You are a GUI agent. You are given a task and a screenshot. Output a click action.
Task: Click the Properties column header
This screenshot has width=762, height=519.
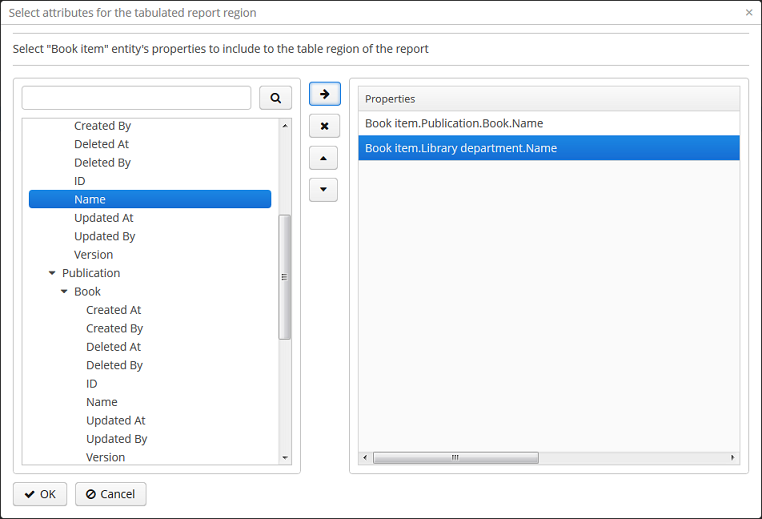[548, 99]
